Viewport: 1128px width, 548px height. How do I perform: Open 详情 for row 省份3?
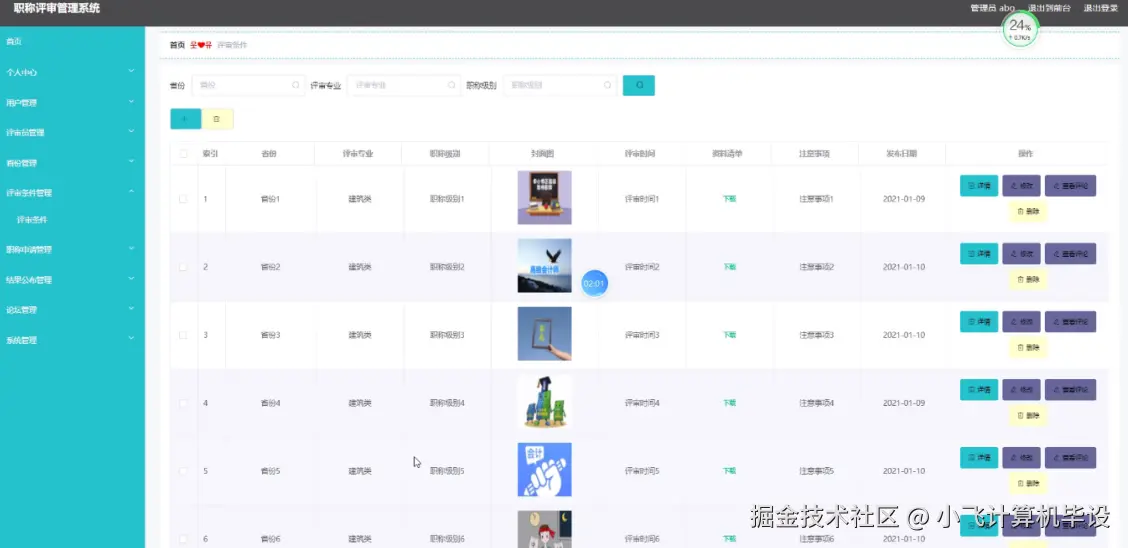coord(979,321)
